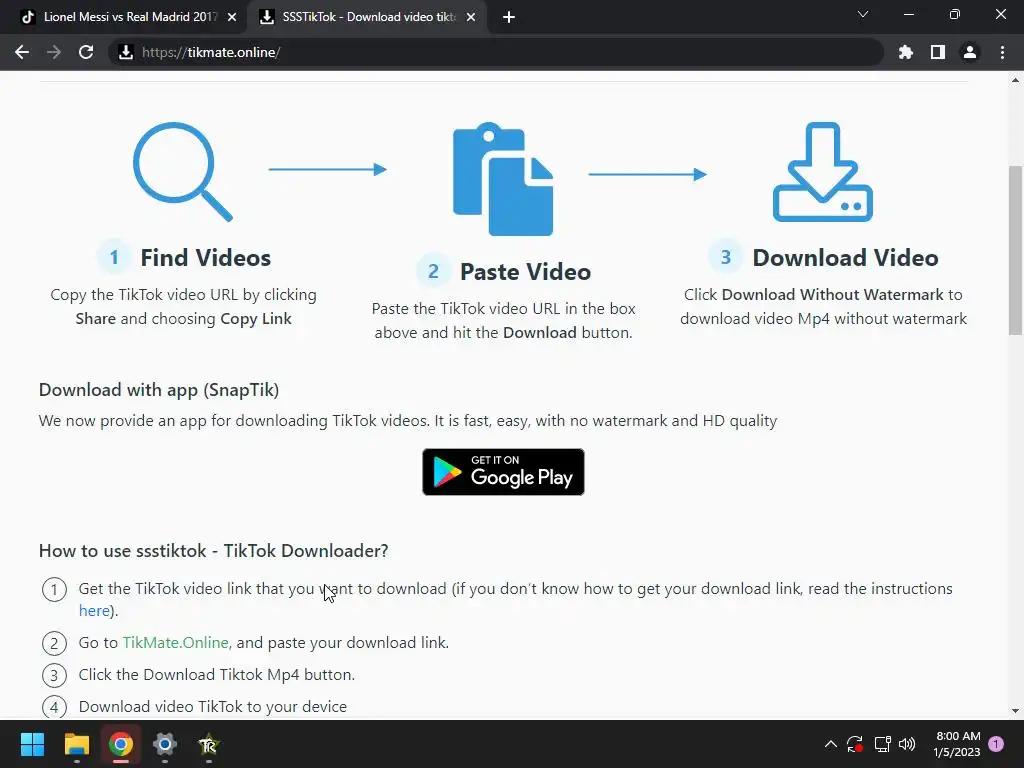This screenshot has width=1024, height=768.
Task: Close the Lionel Messi TikTok tab
Action: click(232, 17)
